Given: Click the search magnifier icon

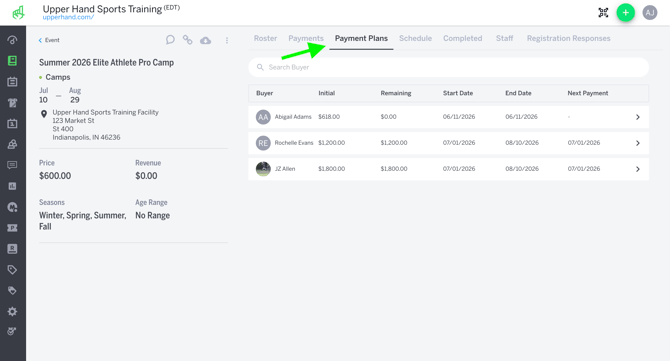Looking at the screenshot, I should (x=260, y=67).
